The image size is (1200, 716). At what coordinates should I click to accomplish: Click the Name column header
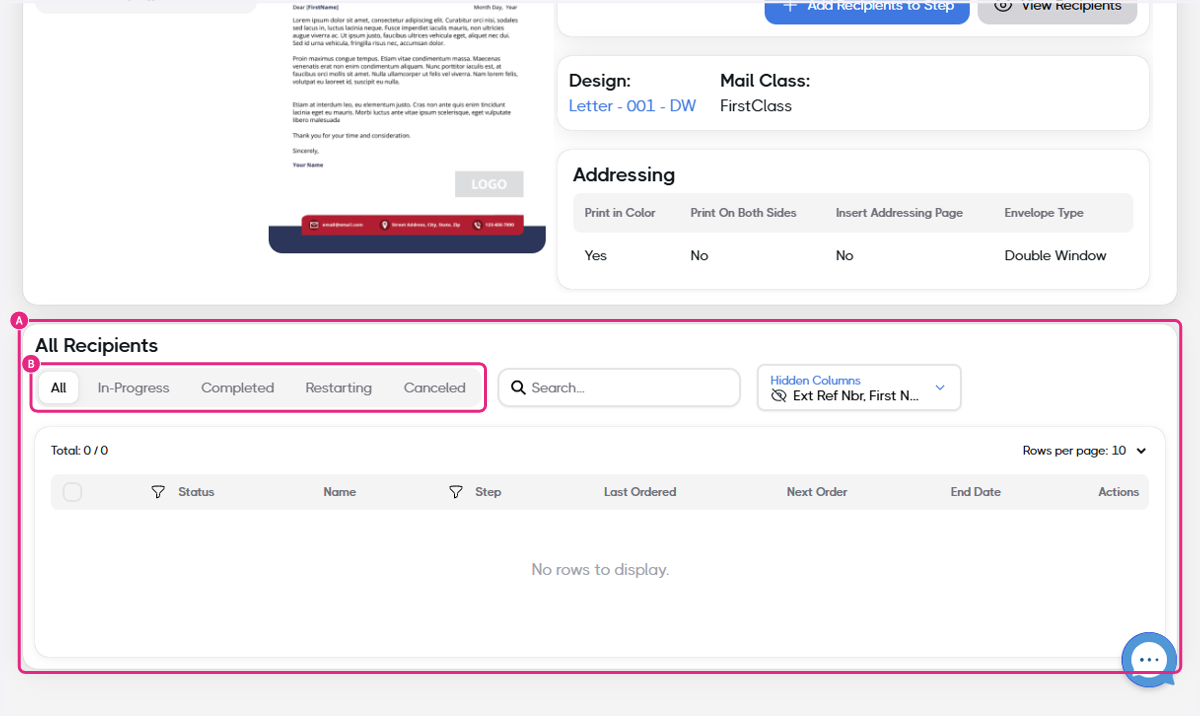(339, 492)
